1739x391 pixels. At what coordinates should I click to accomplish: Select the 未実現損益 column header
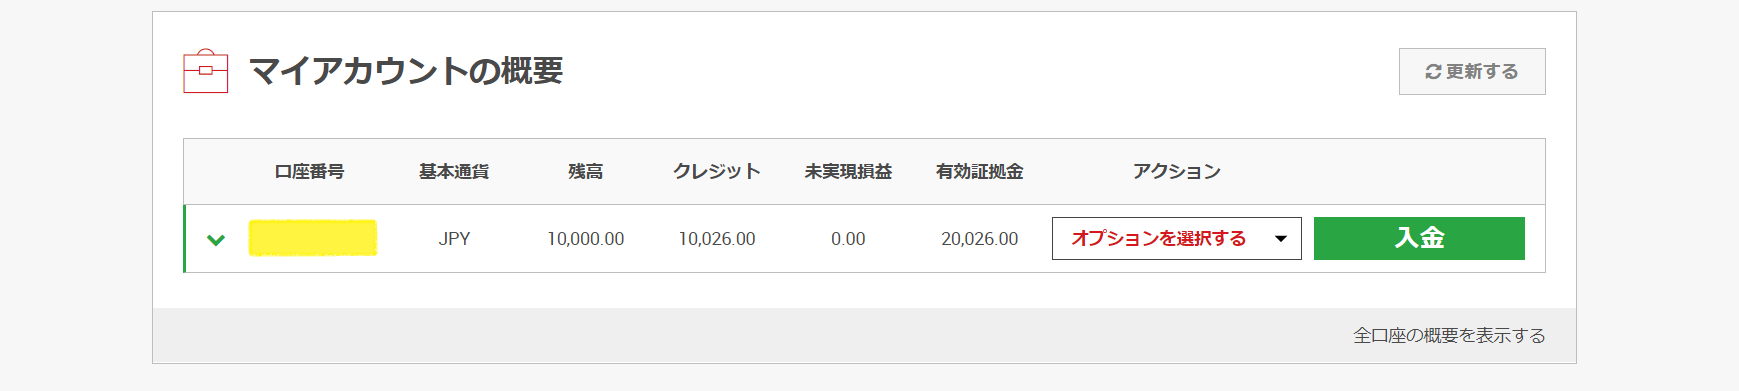[x=848, y=172]
